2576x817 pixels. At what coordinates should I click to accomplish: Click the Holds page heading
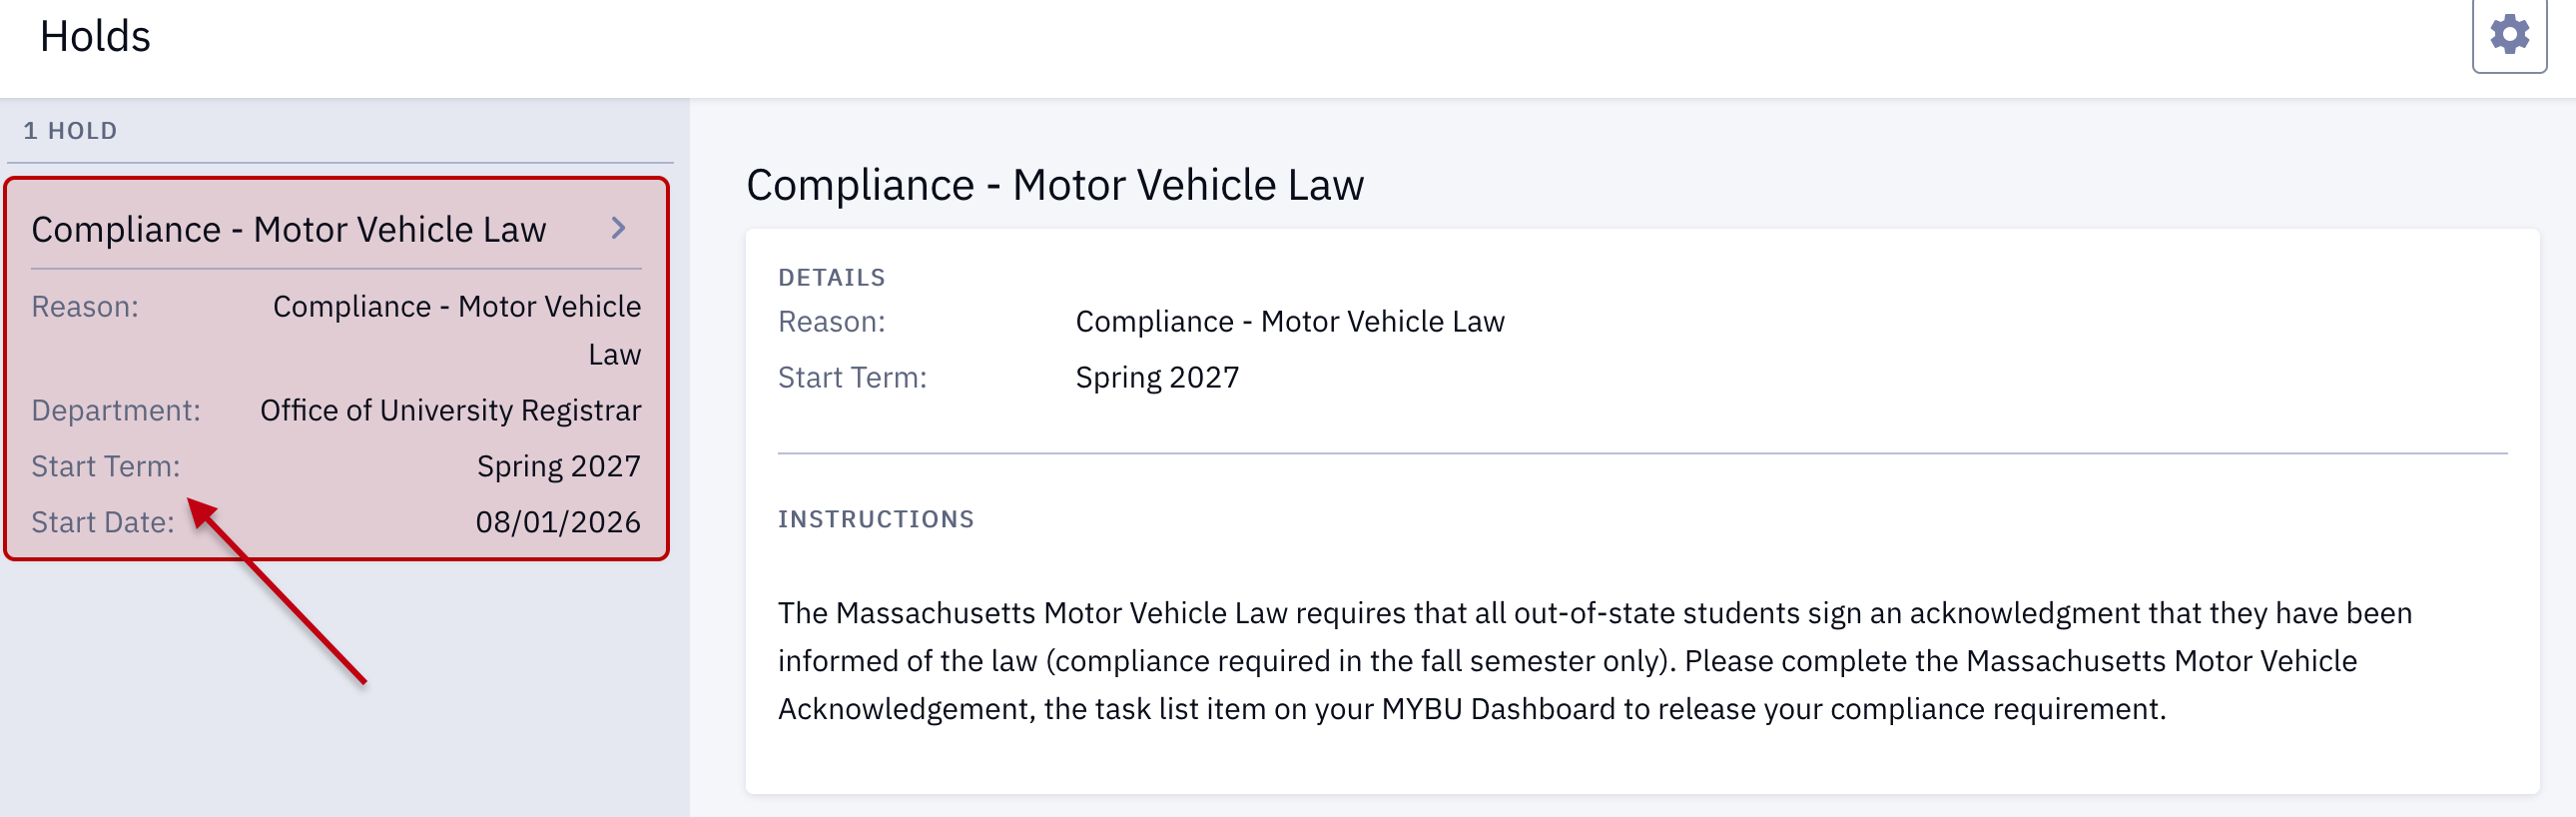tap(95, 36)
